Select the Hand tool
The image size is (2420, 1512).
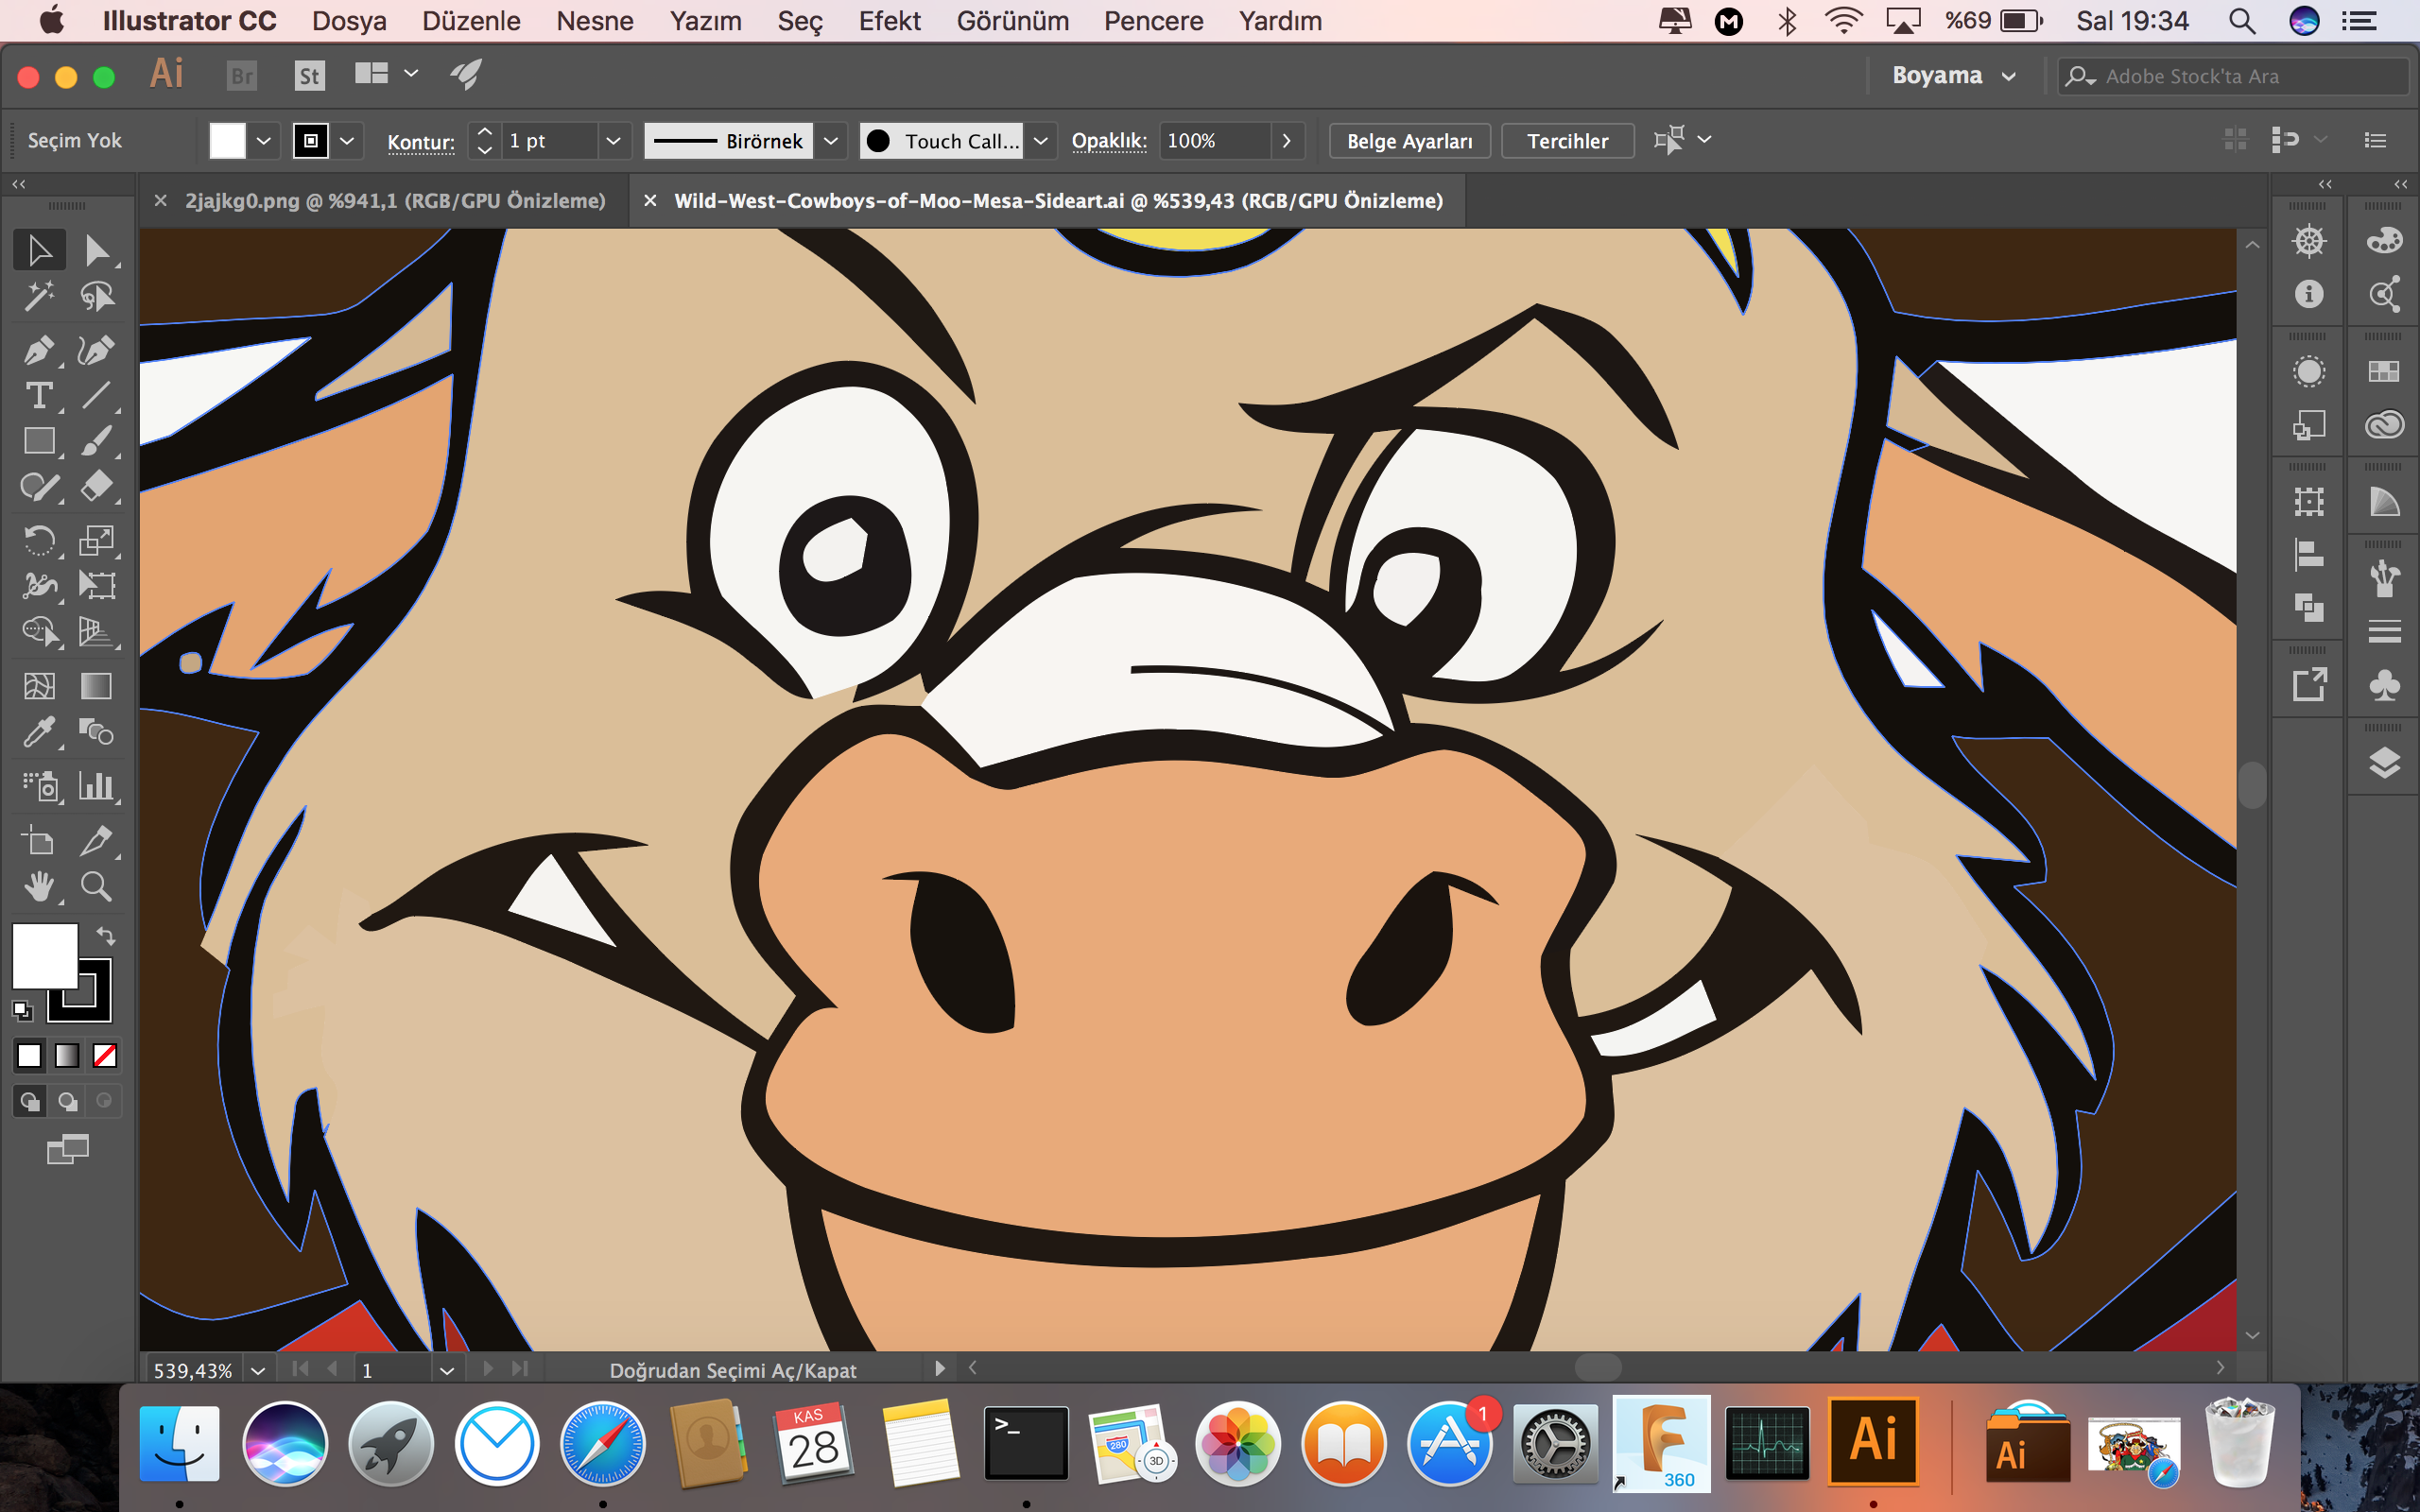click(x=39, y=887)
